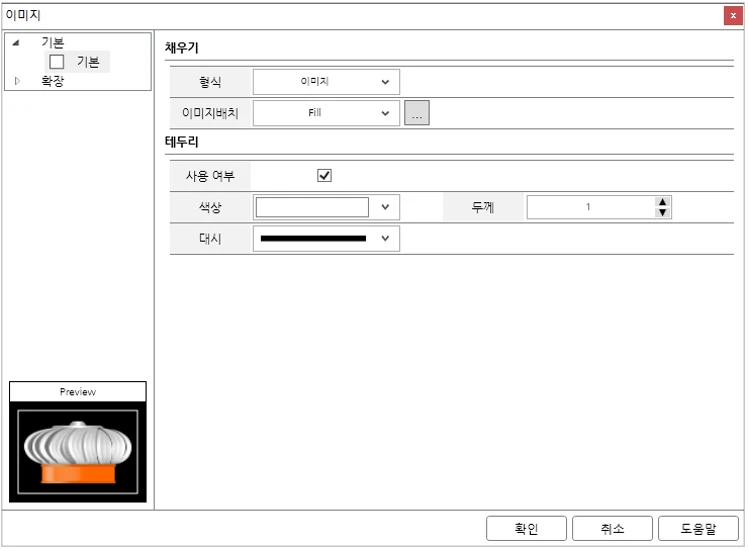The image size is (748, 551).
Task: Confirm with the 확인 button
Action: 526,529
